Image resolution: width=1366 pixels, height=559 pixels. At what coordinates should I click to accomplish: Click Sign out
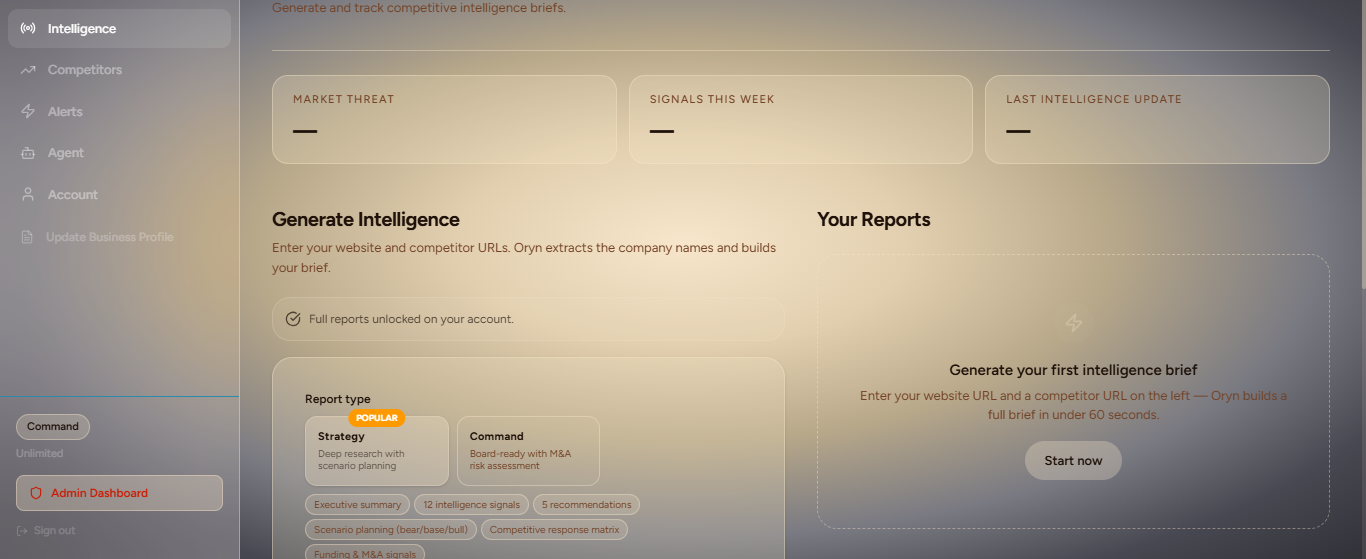[x=46, y=531]
